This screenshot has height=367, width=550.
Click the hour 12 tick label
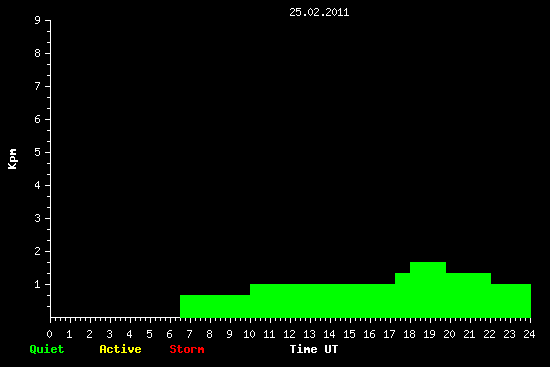tap(289, 334)
